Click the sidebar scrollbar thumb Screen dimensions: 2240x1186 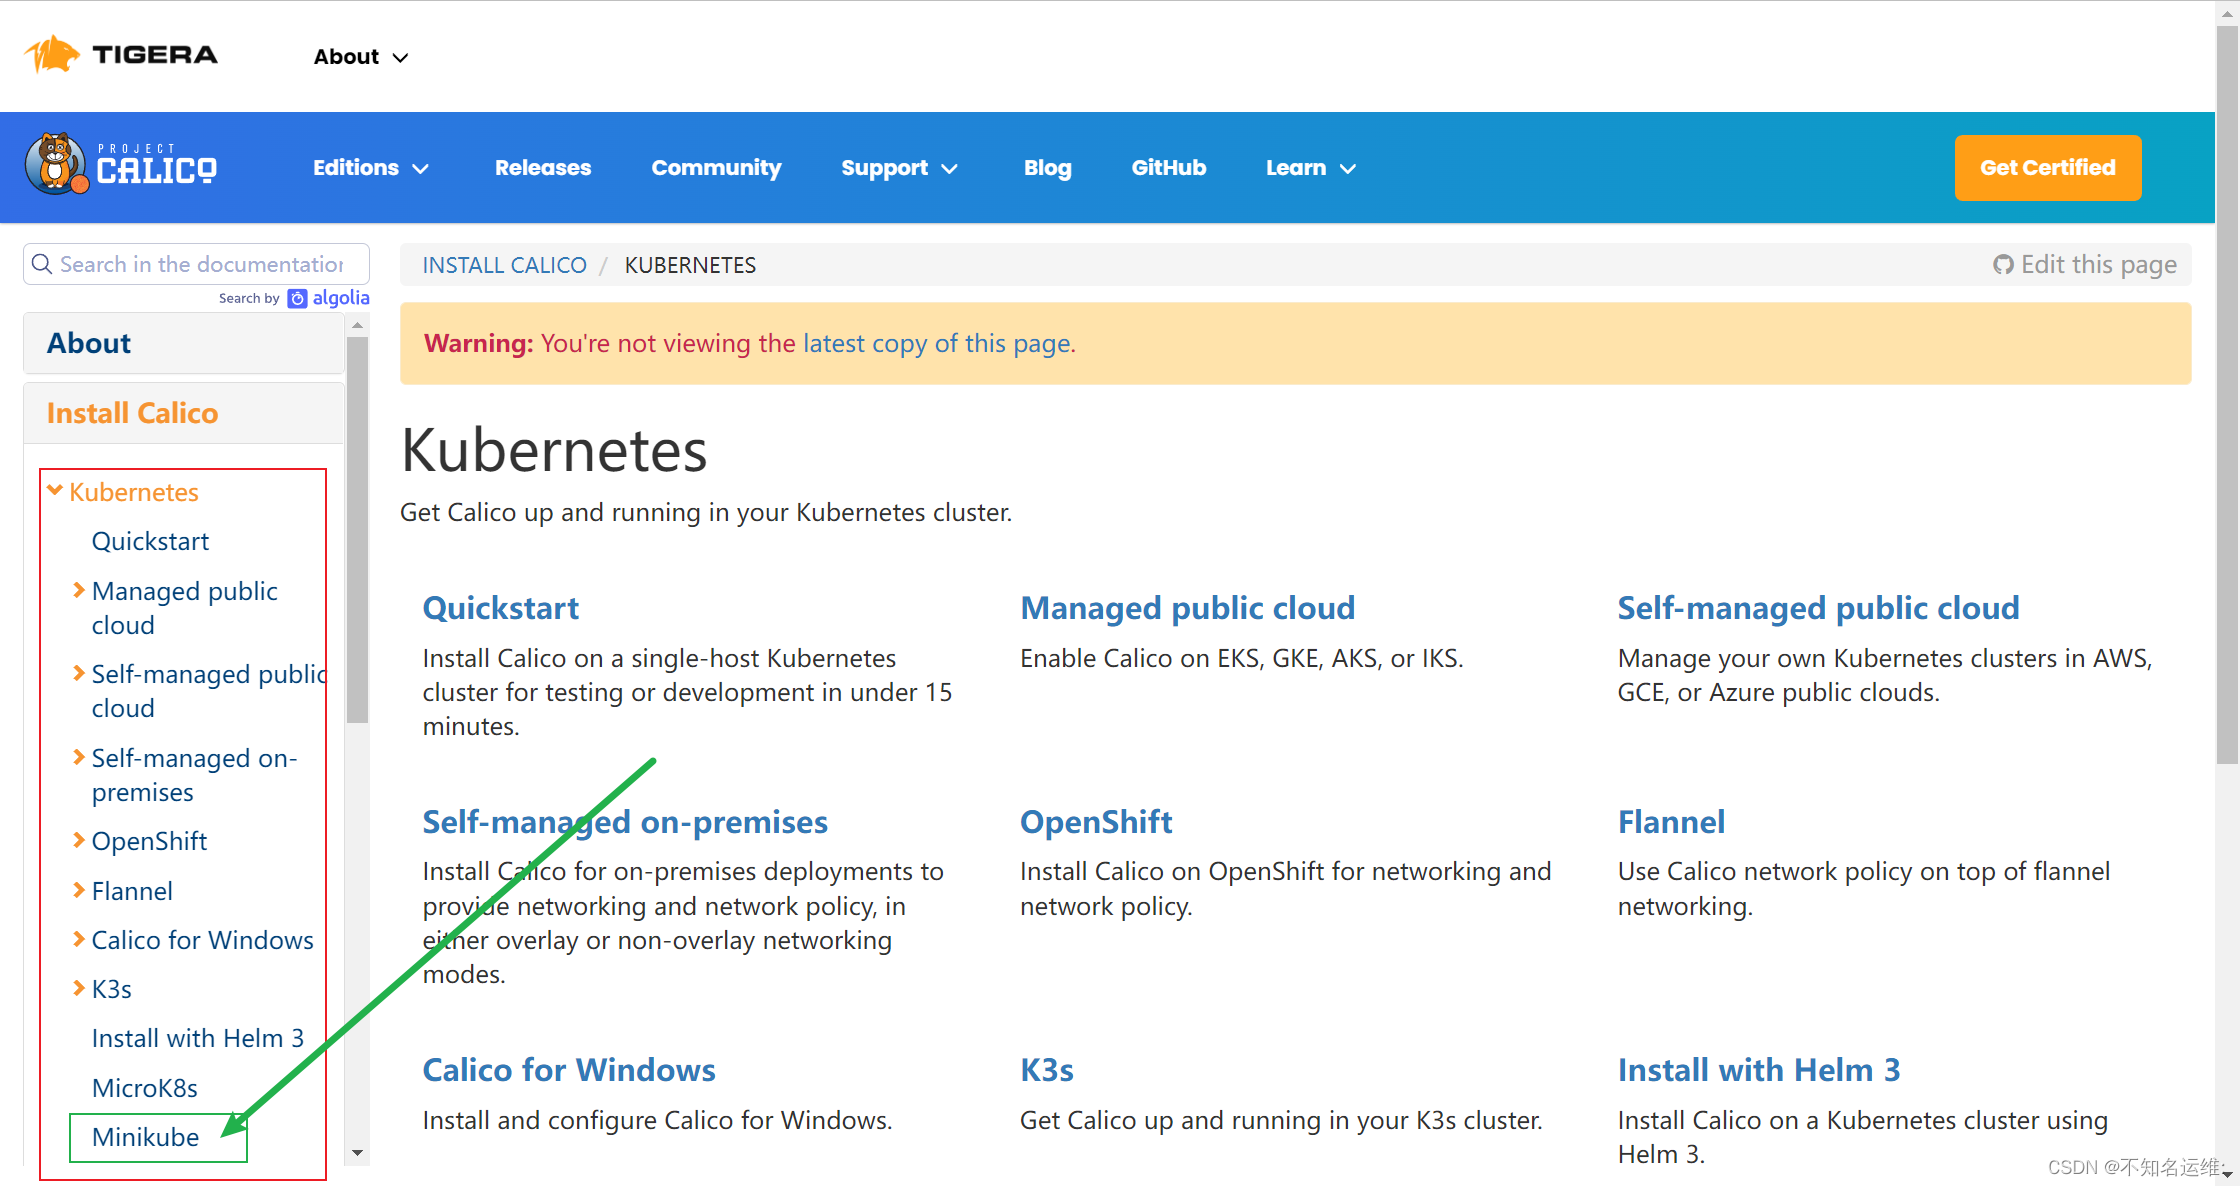357,529
